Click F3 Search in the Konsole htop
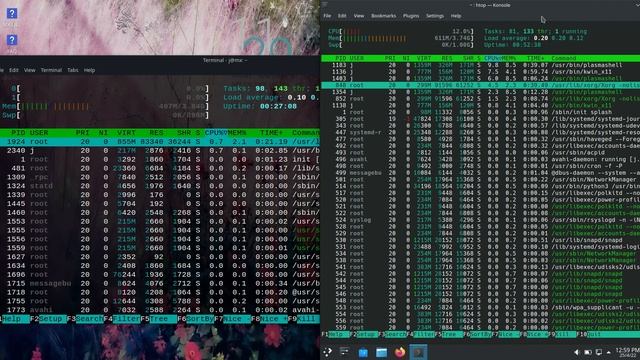The image size is (640, 360). (391, 334)
